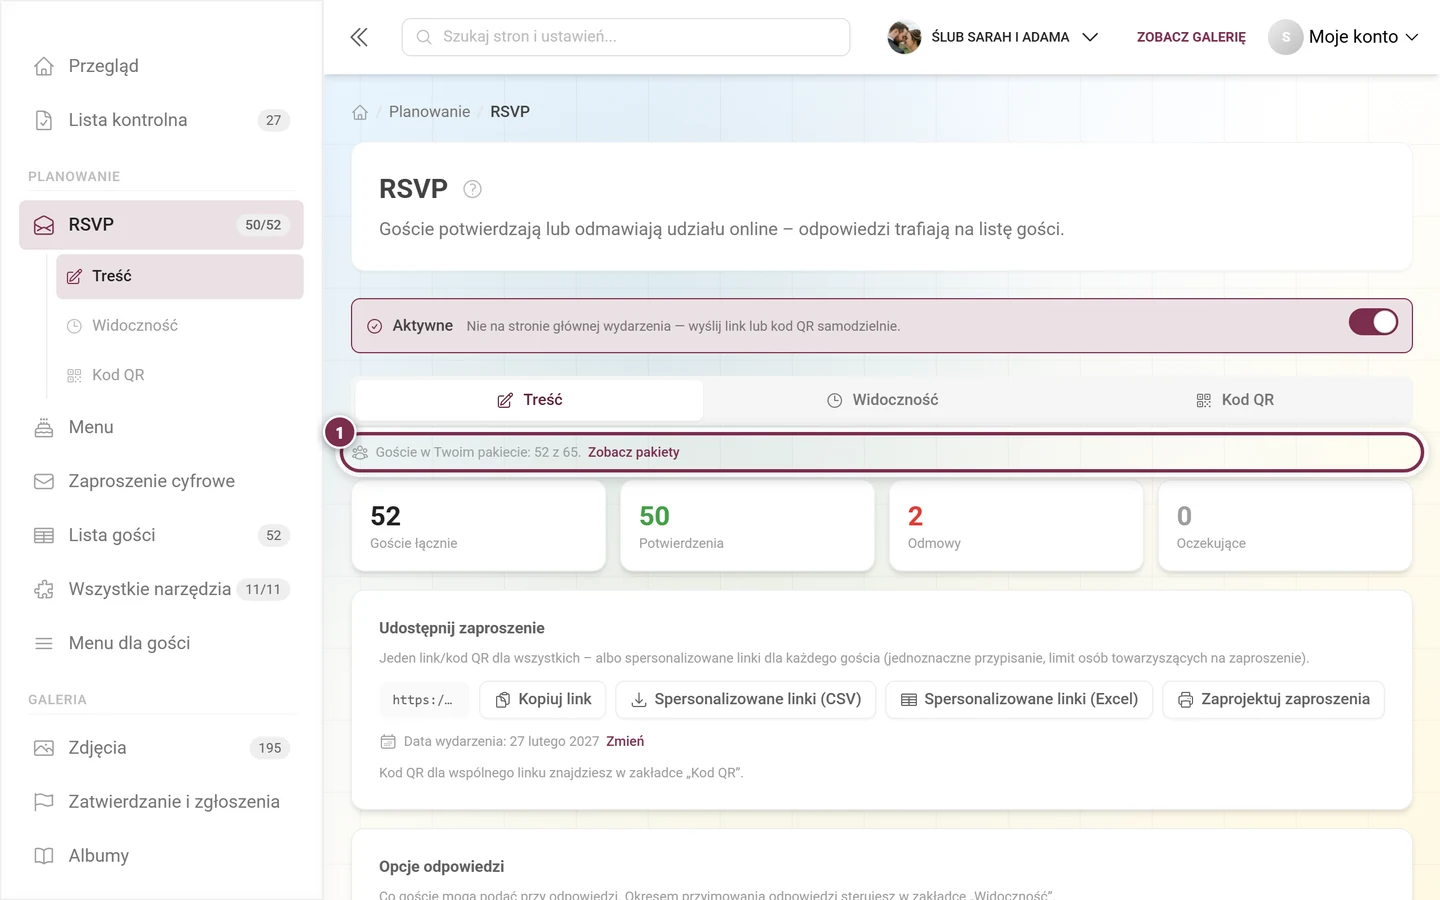The height and width of the screenshot is (900, 1440).
Task: Click the Kopiuj link button
Action: tap(543, 700)
